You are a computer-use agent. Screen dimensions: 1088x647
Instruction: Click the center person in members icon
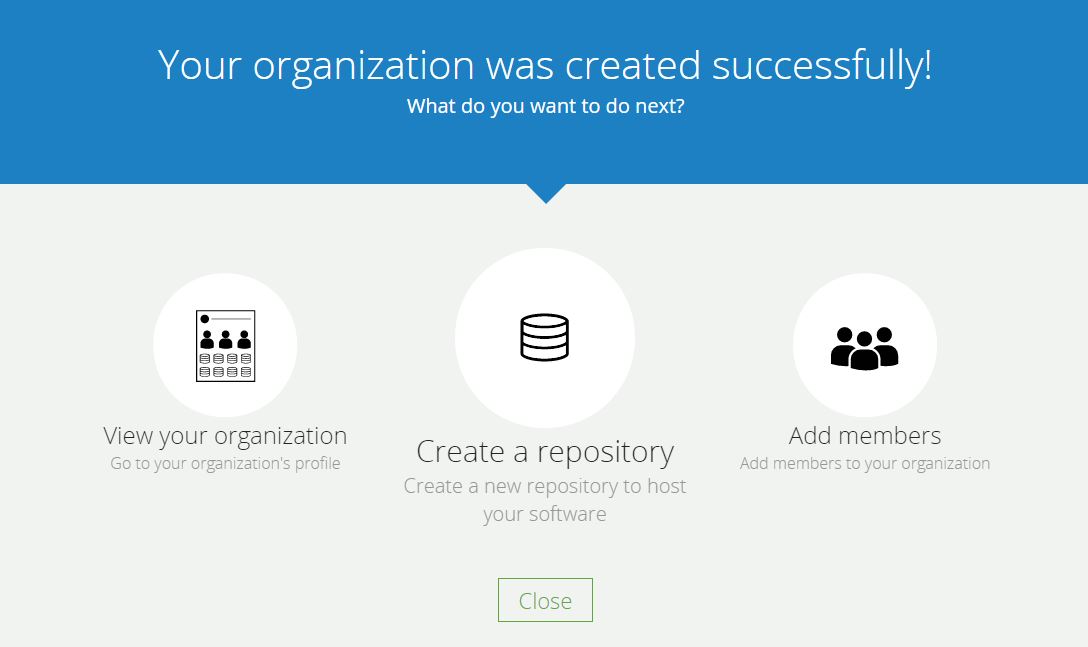865,351
